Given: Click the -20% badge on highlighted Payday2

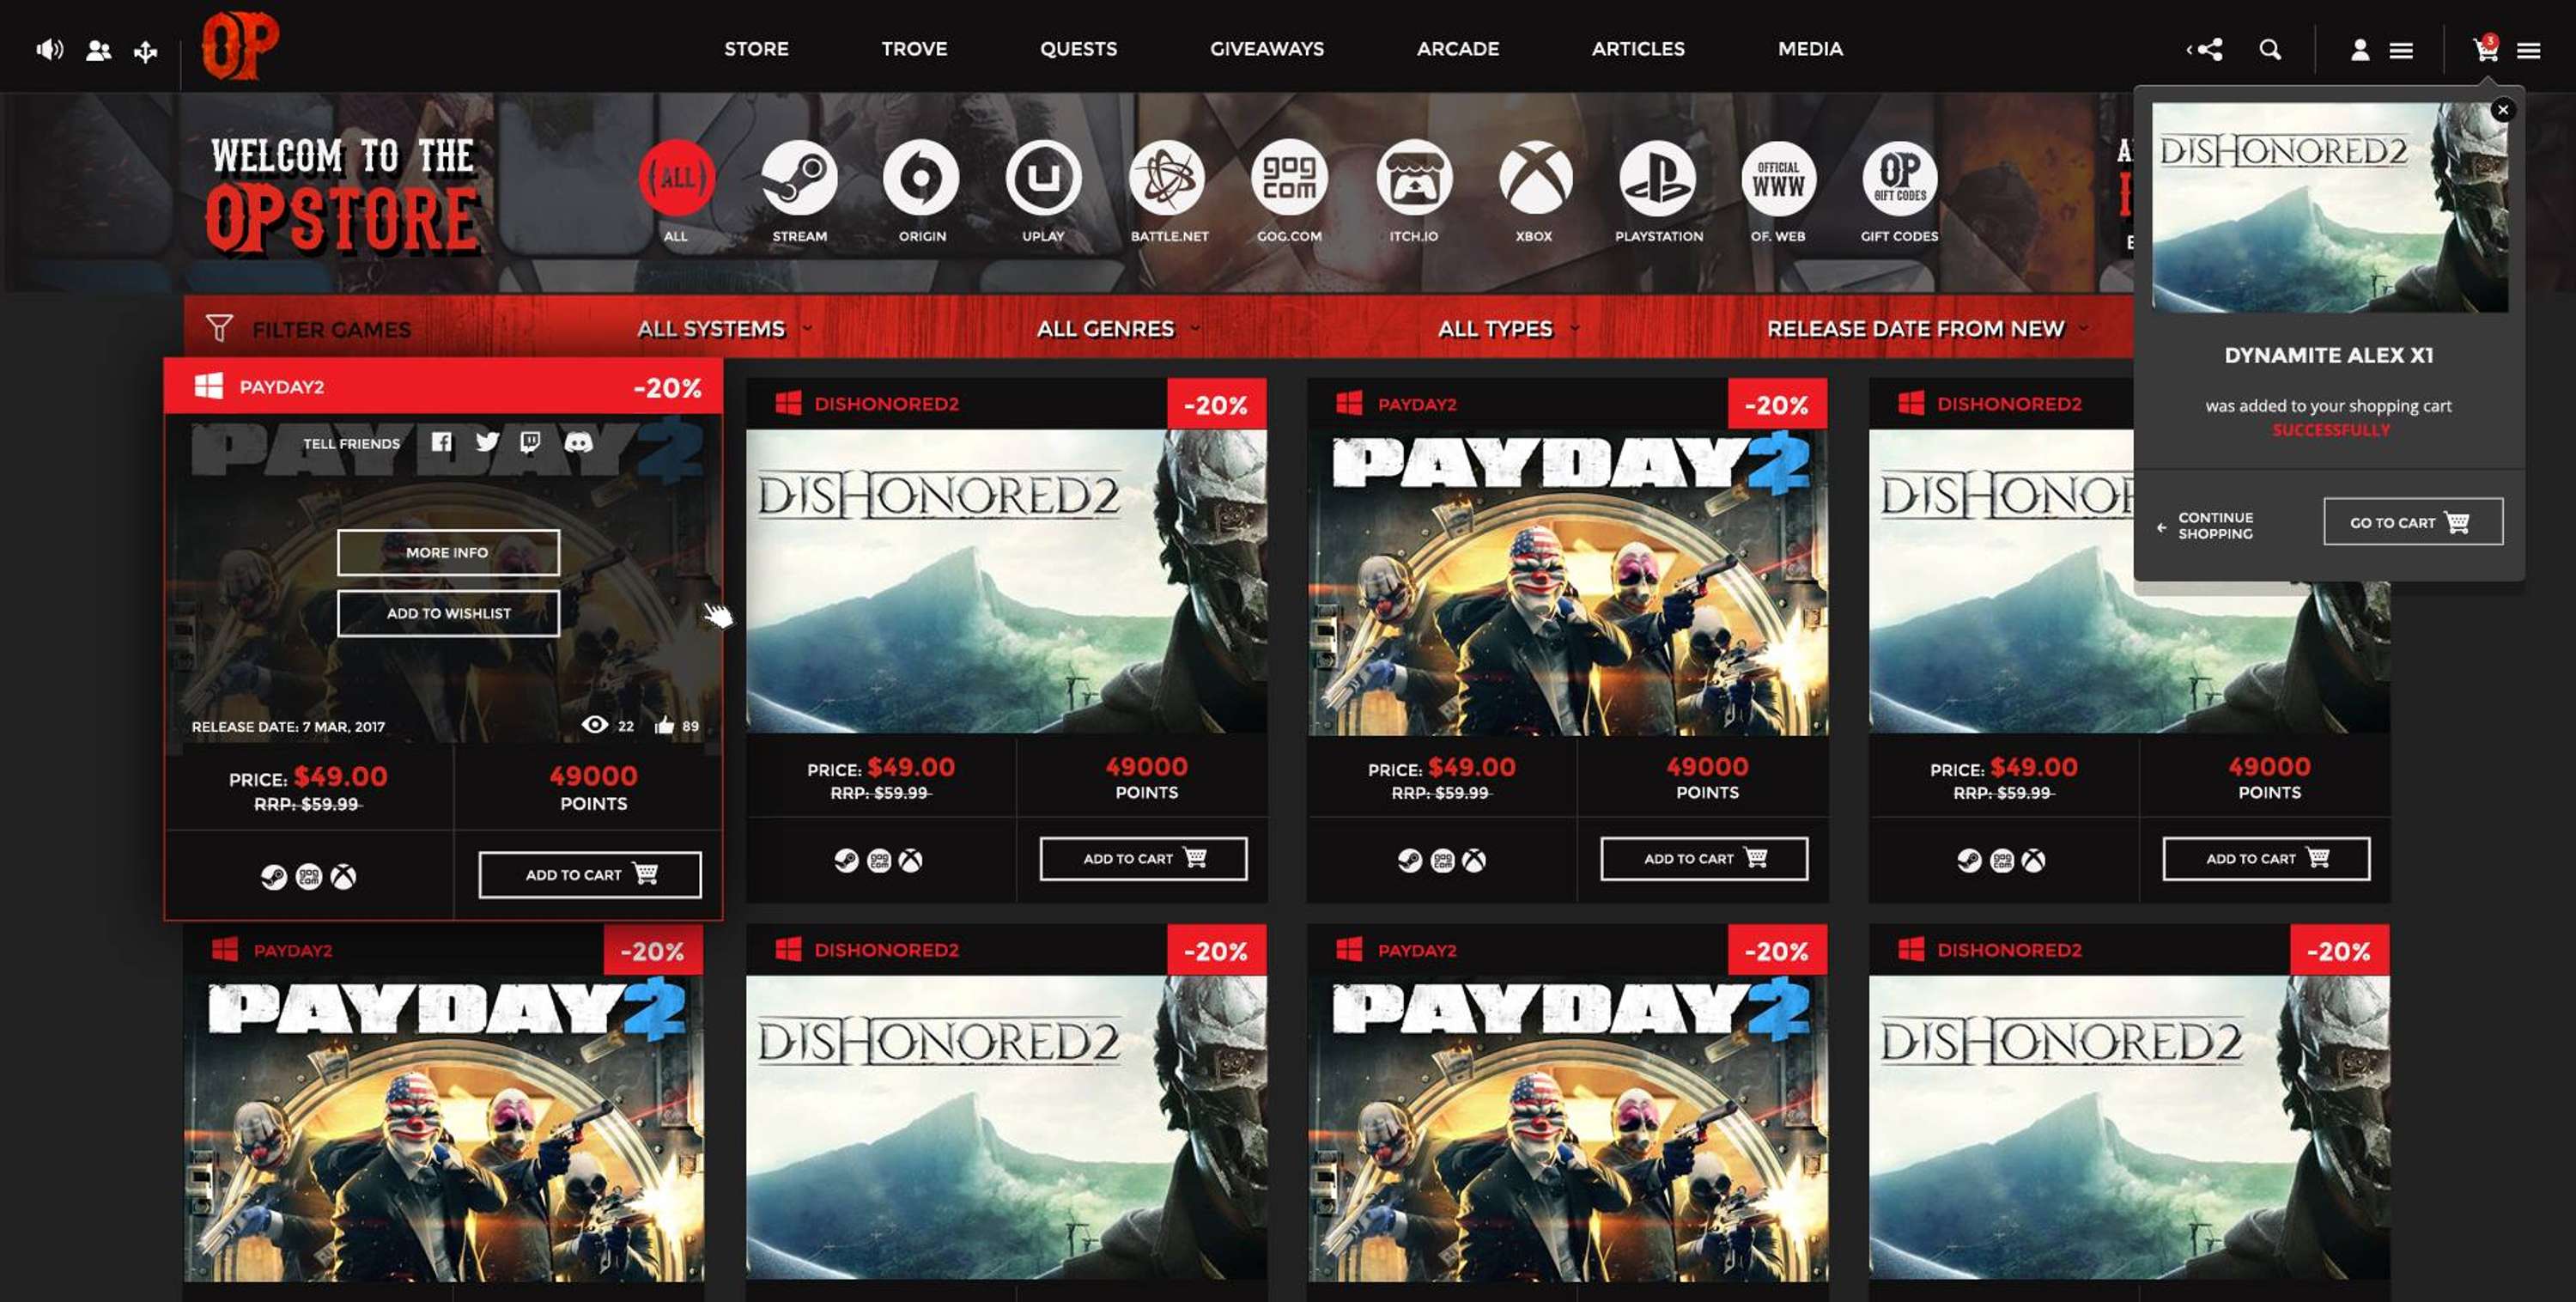Looking at the screenshot, I should tap(667, 387).
